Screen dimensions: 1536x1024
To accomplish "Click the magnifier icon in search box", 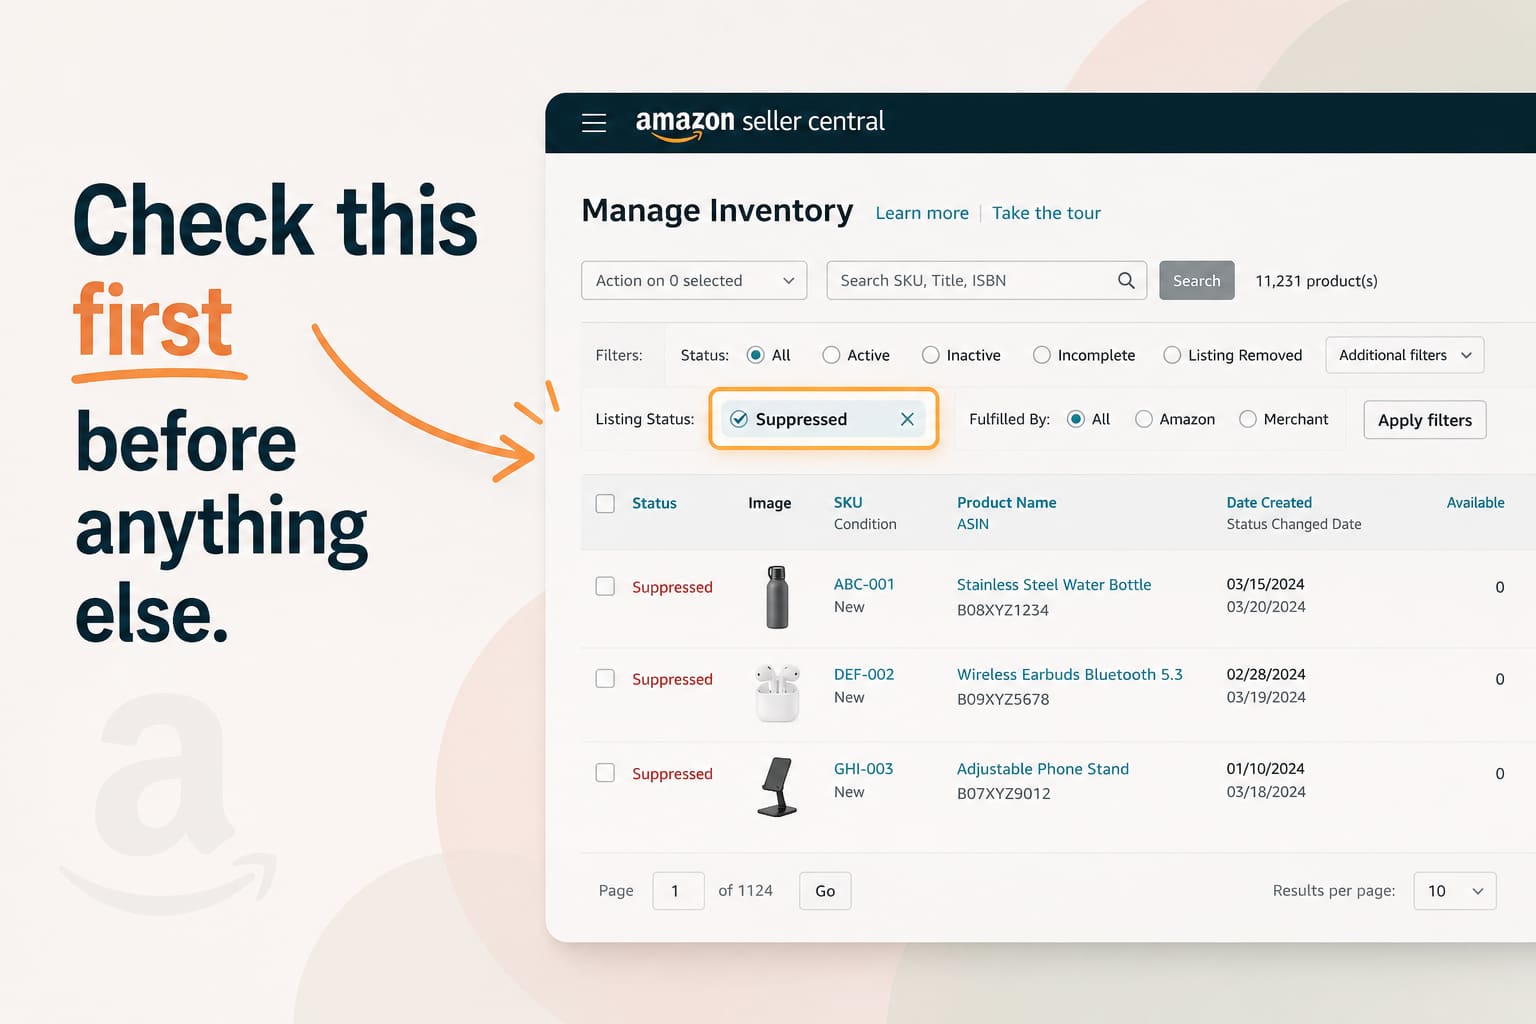I will 1126,281.
